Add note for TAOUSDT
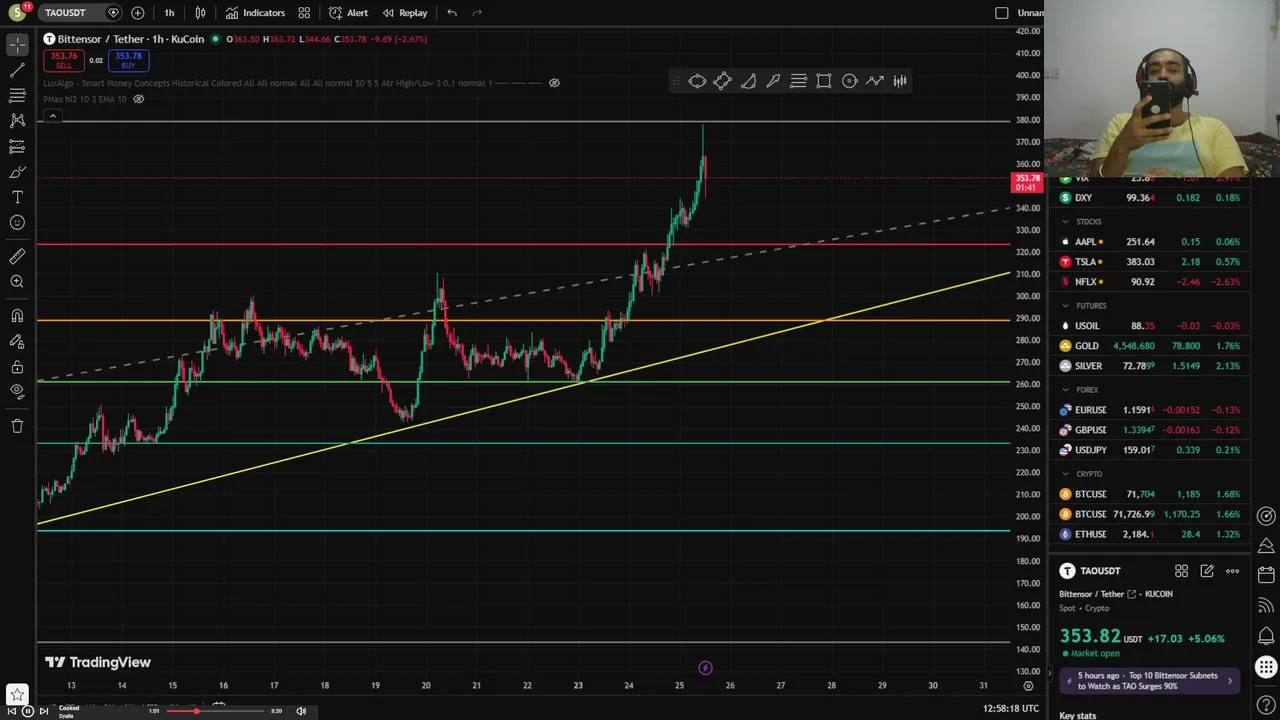 [1207, 571]
